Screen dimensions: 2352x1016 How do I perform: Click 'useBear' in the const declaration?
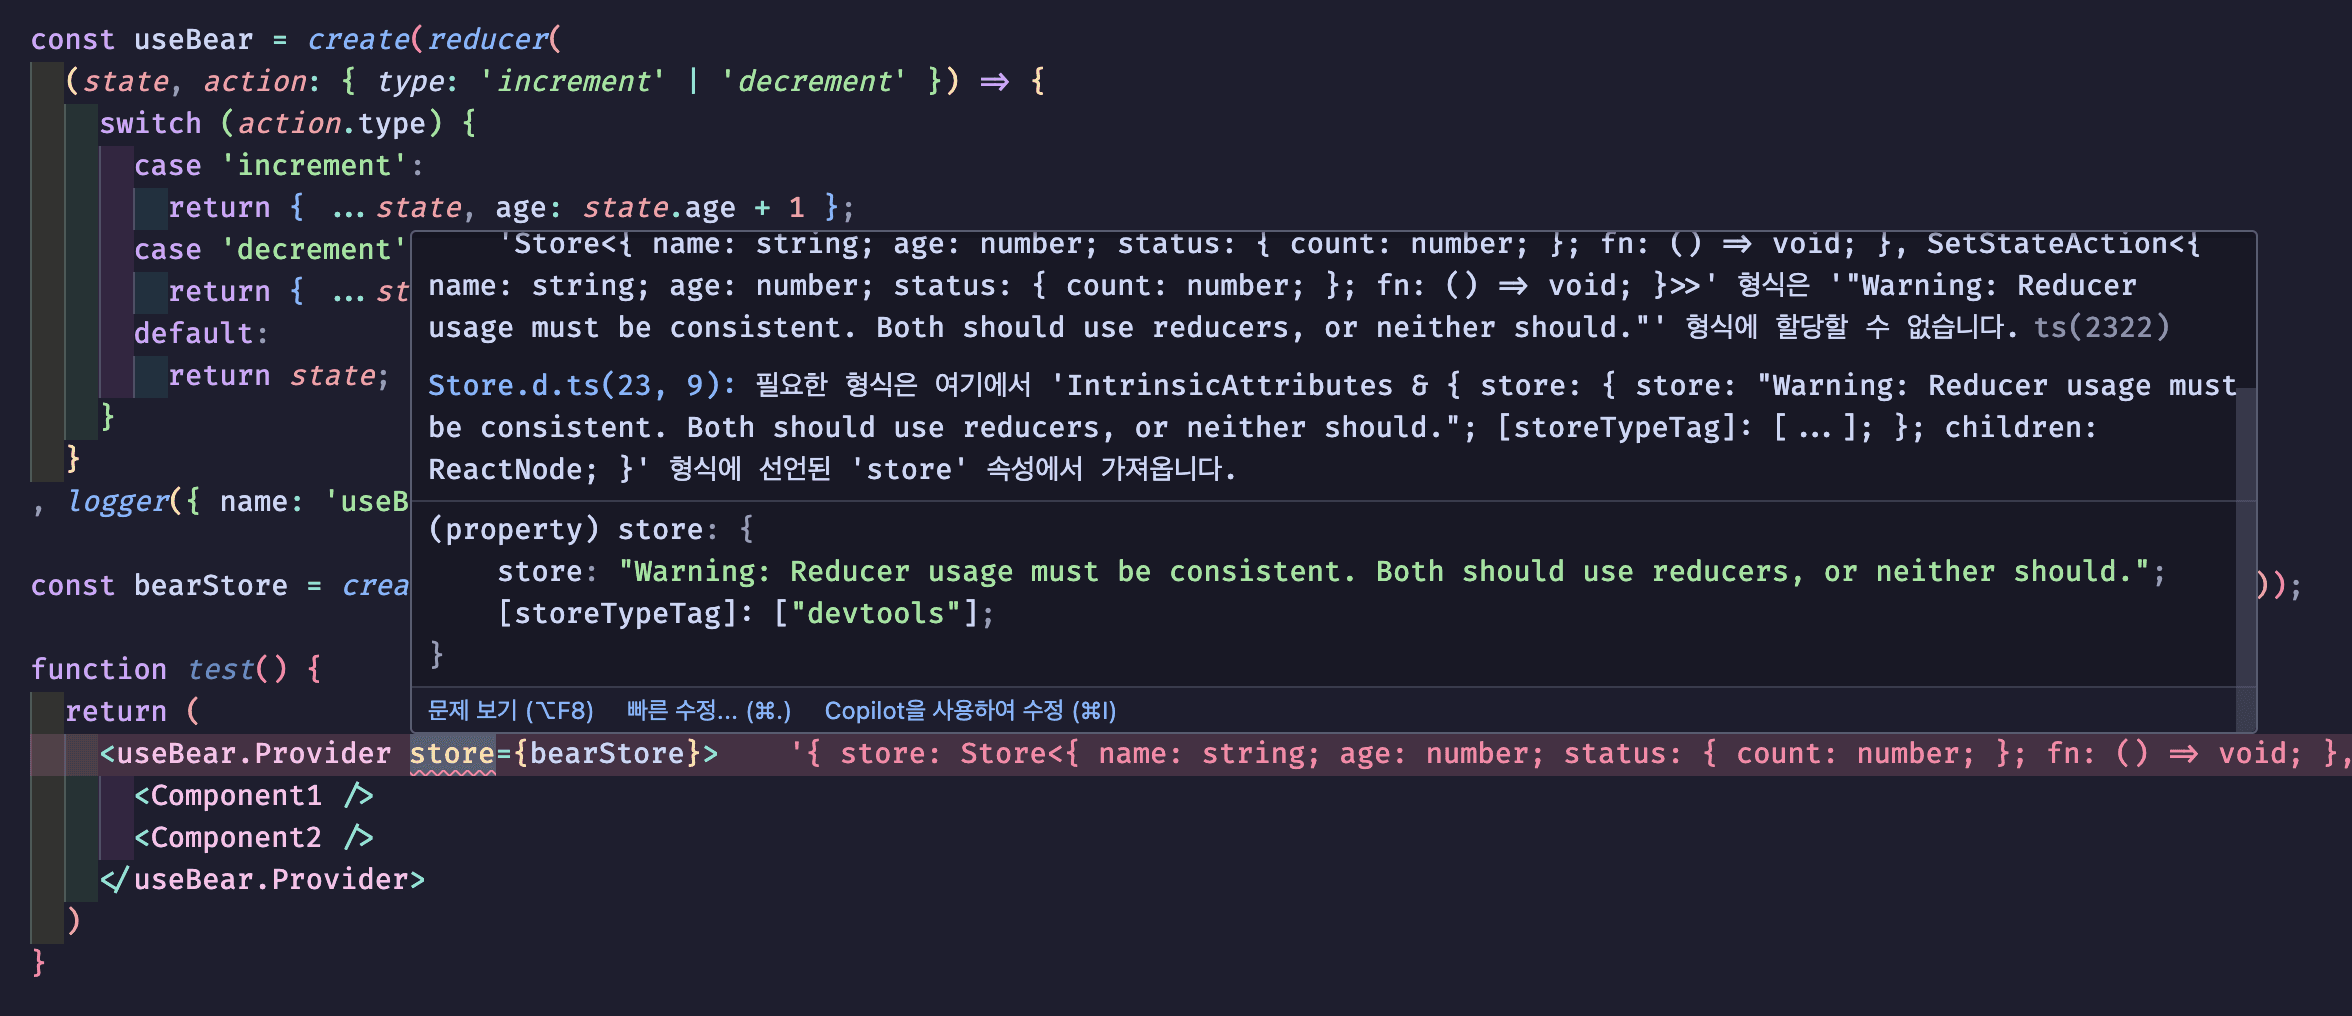tap(193, 40)
